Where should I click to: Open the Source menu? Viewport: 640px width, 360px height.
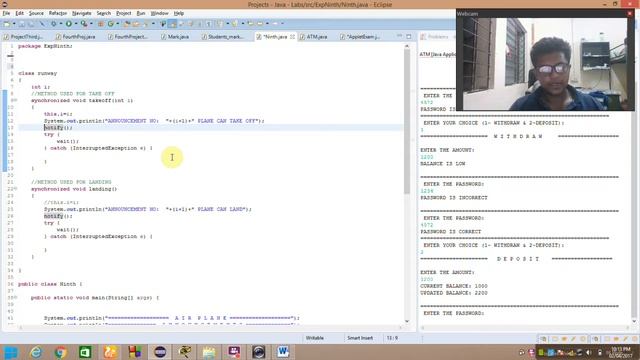point(36,13)
